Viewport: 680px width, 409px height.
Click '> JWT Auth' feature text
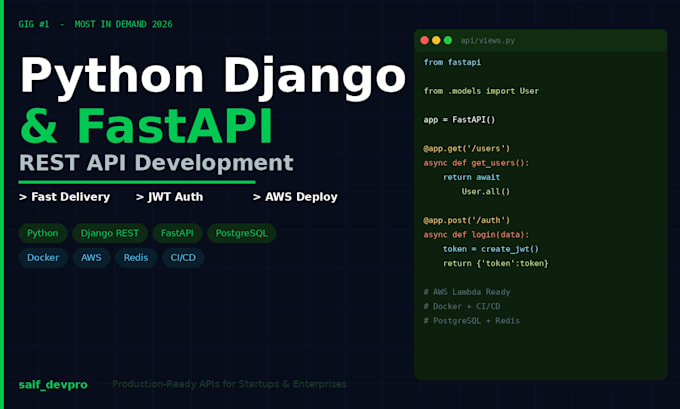pyautogui.click(x=169, y=197)
